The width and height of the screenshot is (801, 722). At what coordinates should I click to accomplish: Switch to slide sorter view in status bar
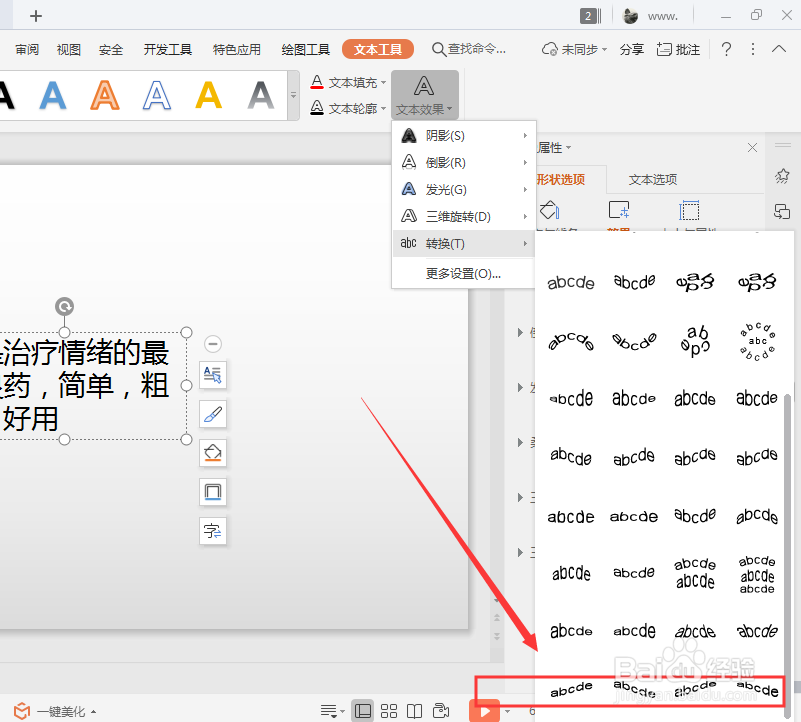click(x=389, y=710)
